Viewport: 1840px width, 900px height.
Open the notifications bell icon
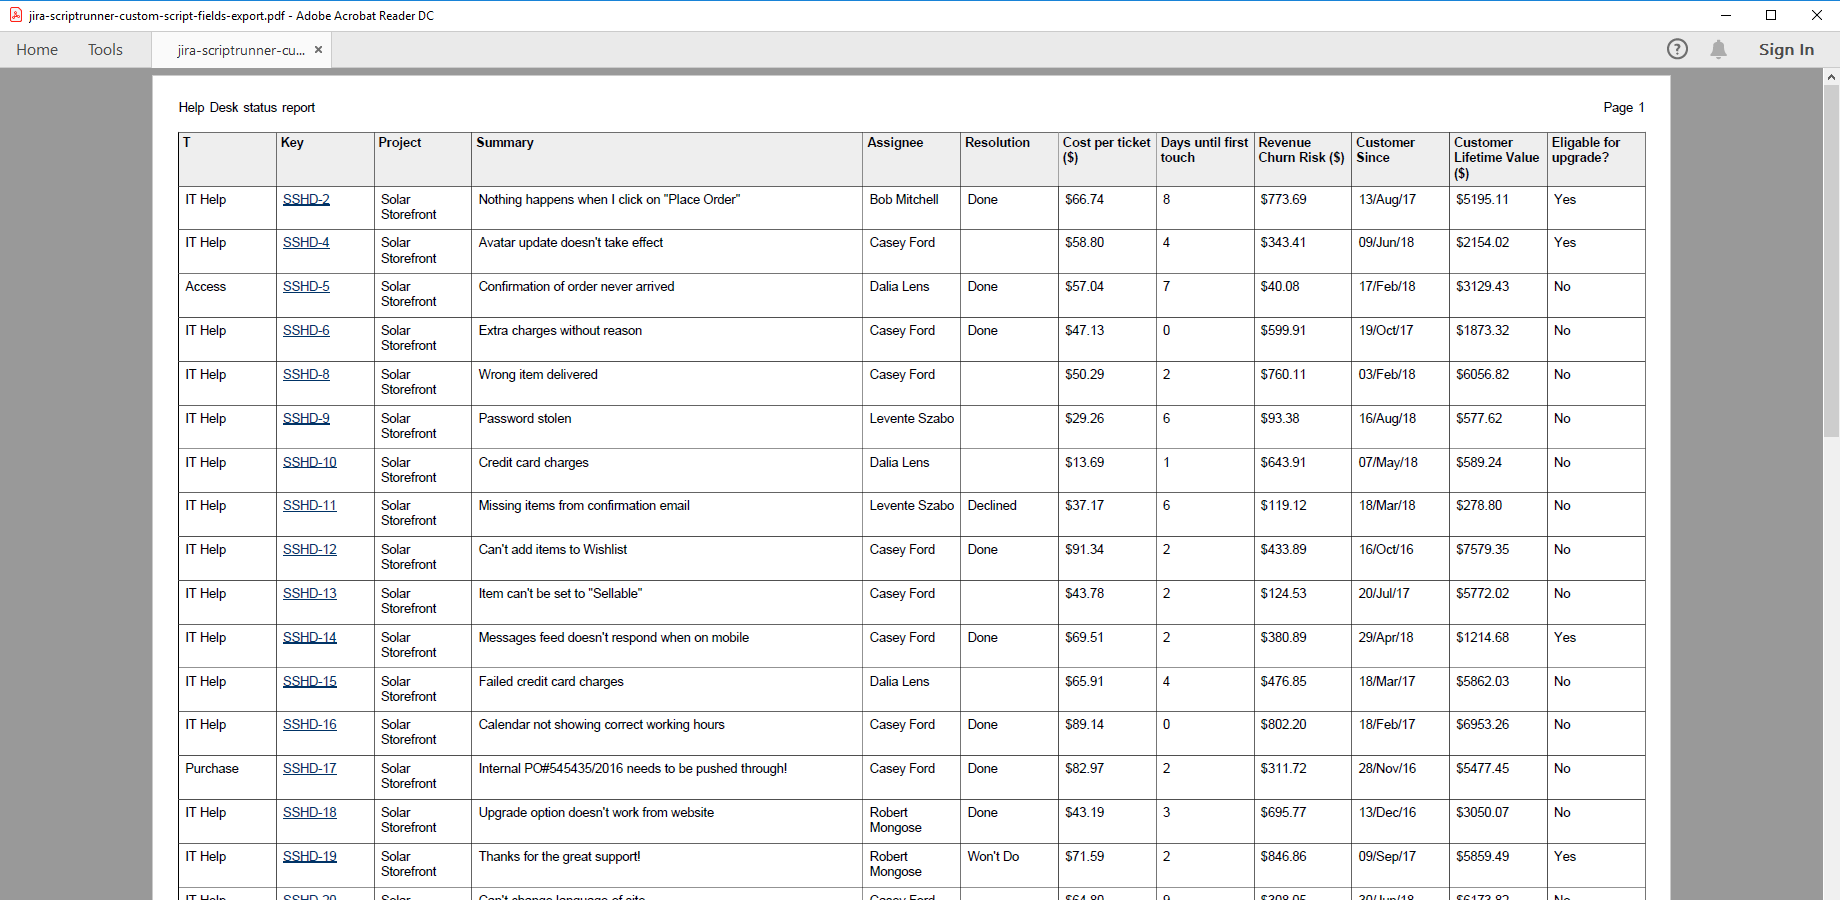click(1718, 49)
